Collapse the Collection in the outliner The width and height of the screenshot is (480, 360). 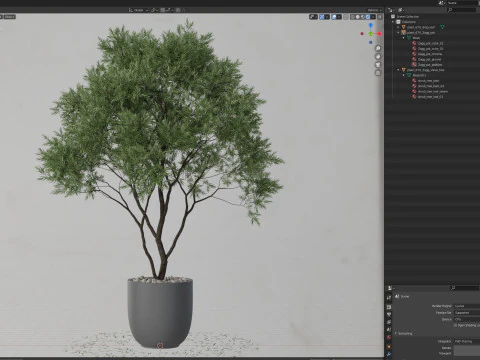coord(393,22)
